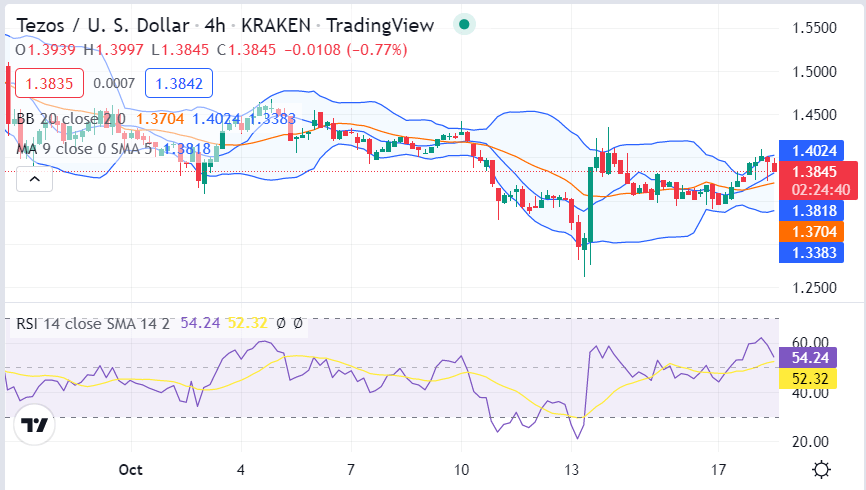Click the high value H1.3997
866x490 pixels.
point(113,50)
